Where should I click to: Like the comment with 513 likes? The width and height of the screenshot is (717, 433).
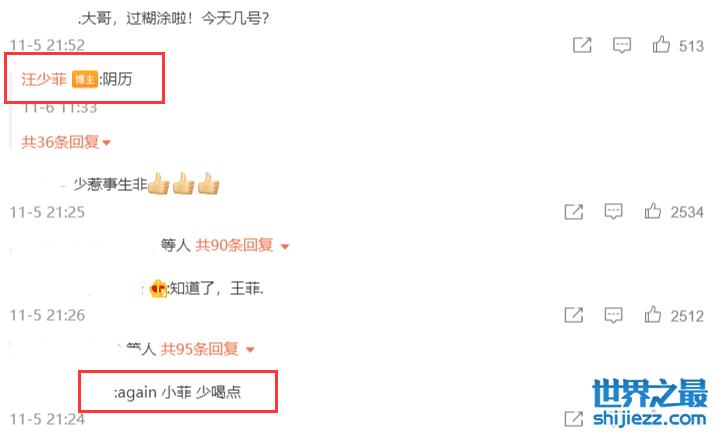click(x=661, y=45)
